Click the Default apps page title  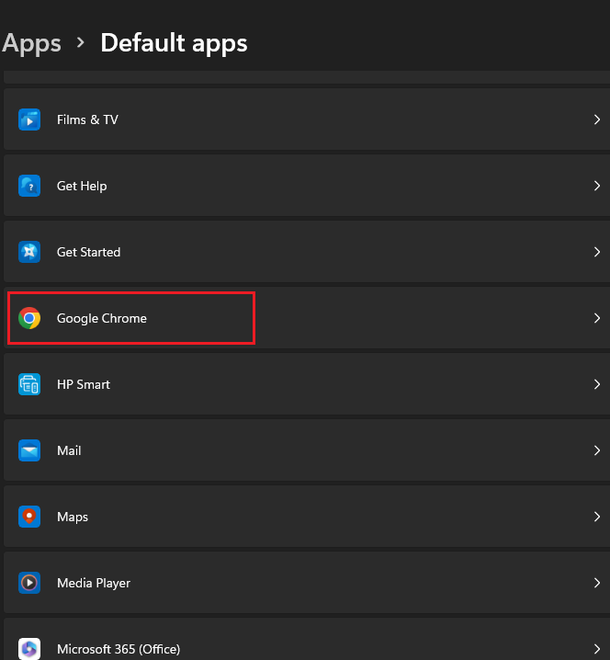[x=174, y=44]
